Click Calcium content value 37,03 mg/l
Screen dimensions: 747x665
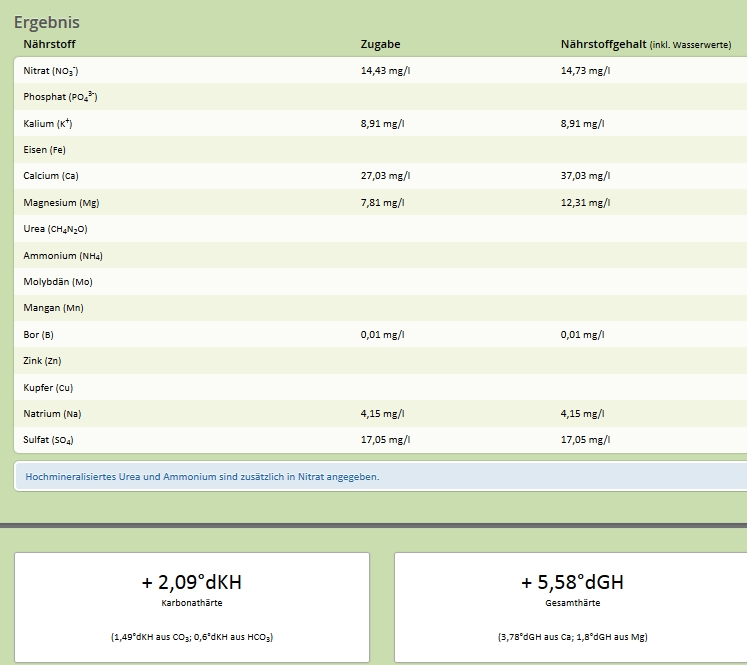click(x=585, y=176)
